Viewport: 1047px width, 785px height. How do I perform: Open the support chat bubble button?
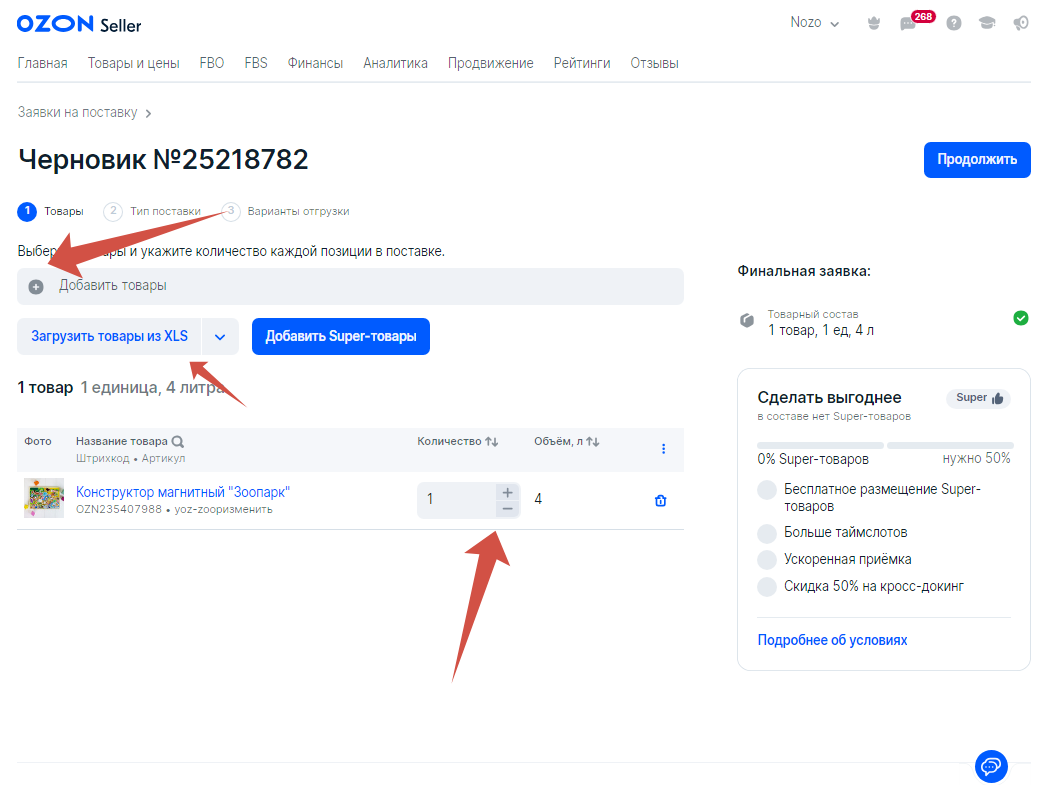[991, 766]
